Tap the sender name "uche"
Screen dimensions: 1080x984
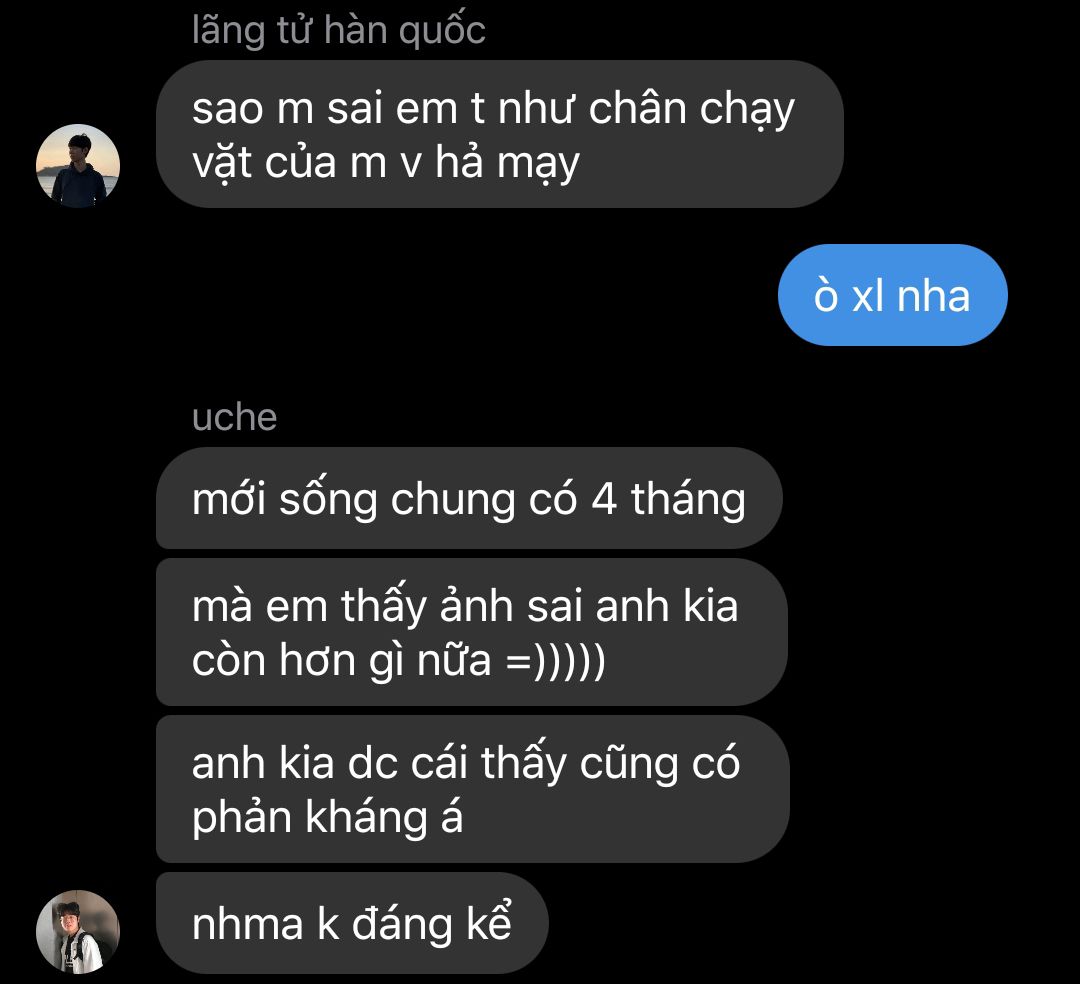[234, 417]
